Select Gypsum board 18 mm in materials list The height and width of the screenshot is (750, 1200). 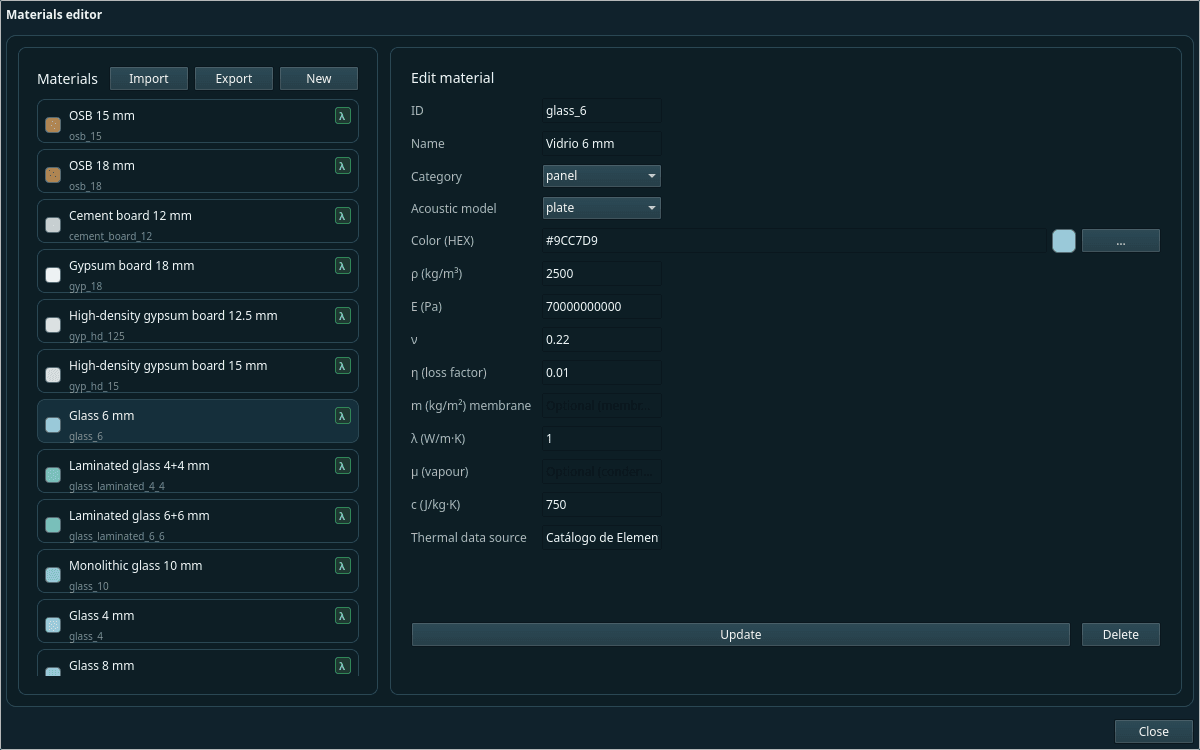tap(198, 271)
